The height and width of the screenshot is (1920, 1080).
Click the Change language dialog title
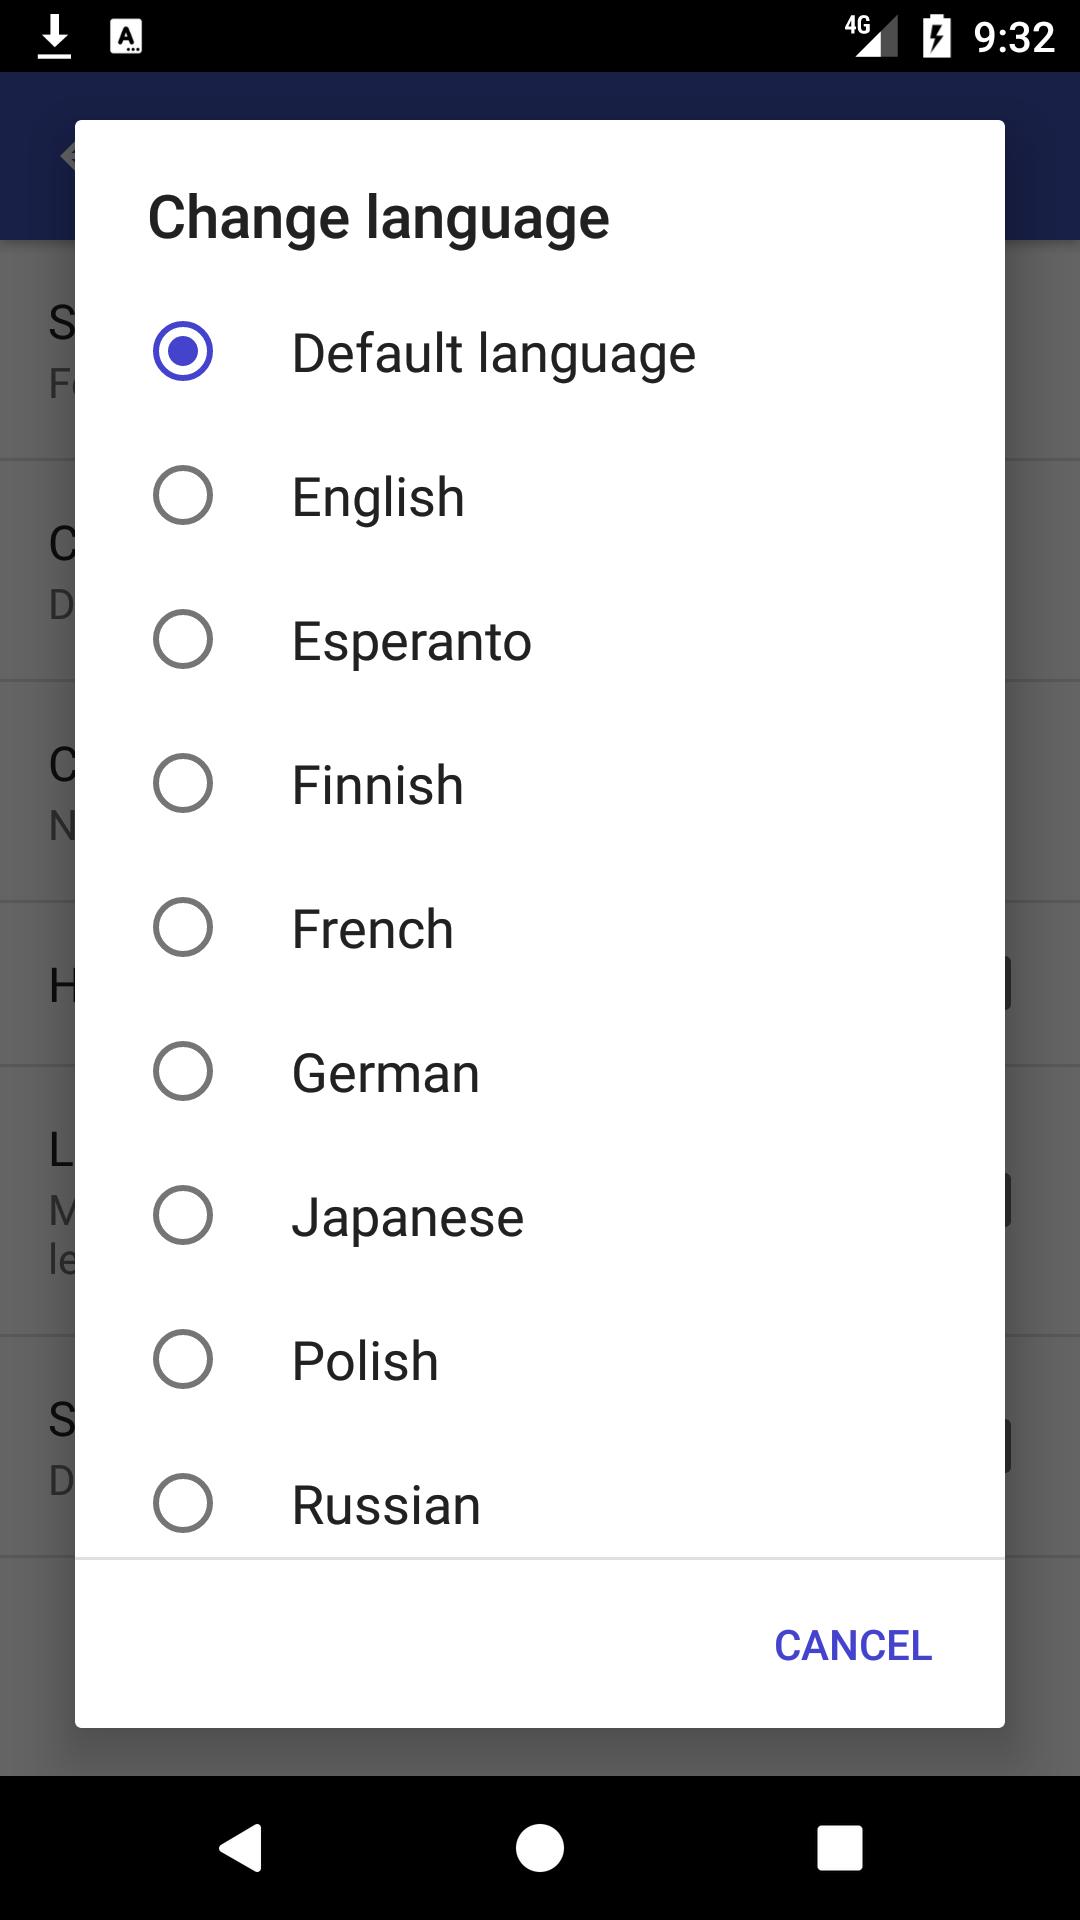379,218
